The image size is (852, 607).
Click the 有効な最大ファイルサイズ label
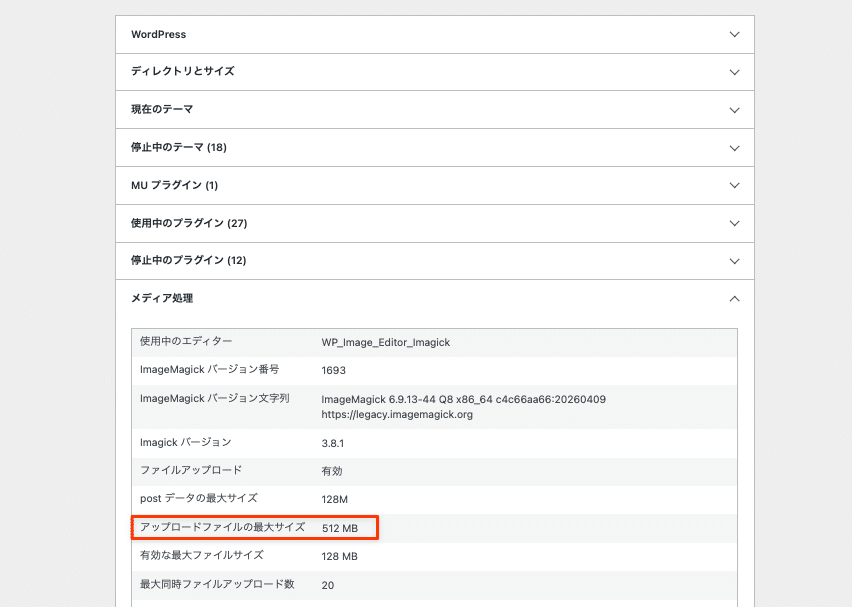[202, 555]
